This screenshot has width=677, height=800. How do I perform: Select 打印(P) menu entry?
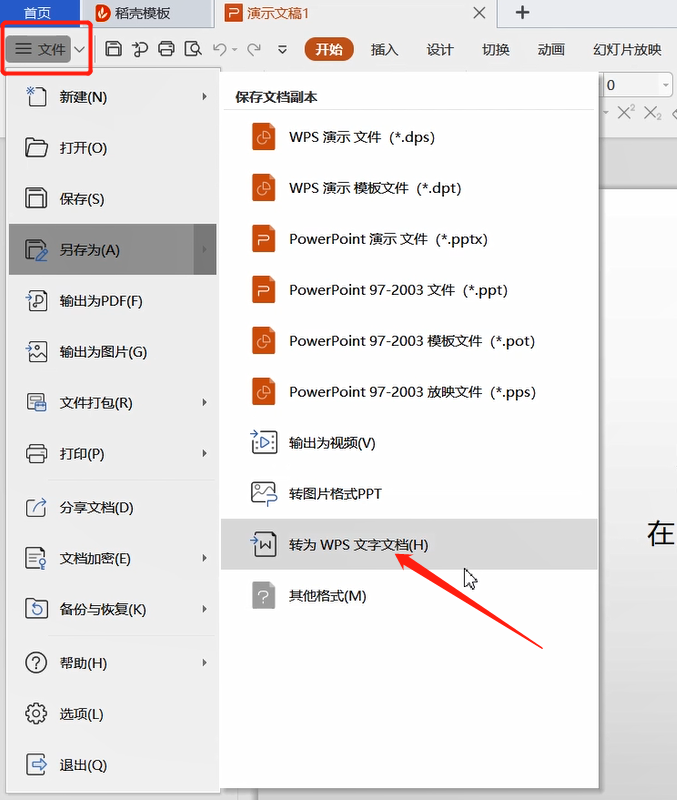click(x=113, y=454)
